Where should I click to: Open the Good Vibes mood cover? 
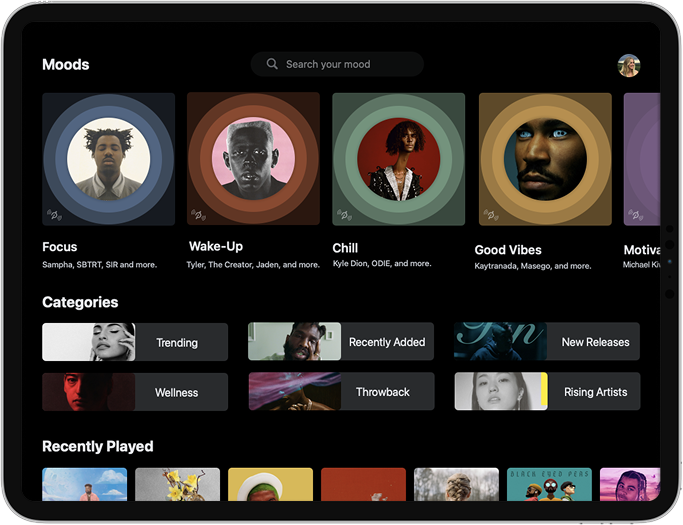(x=545, y=159)
